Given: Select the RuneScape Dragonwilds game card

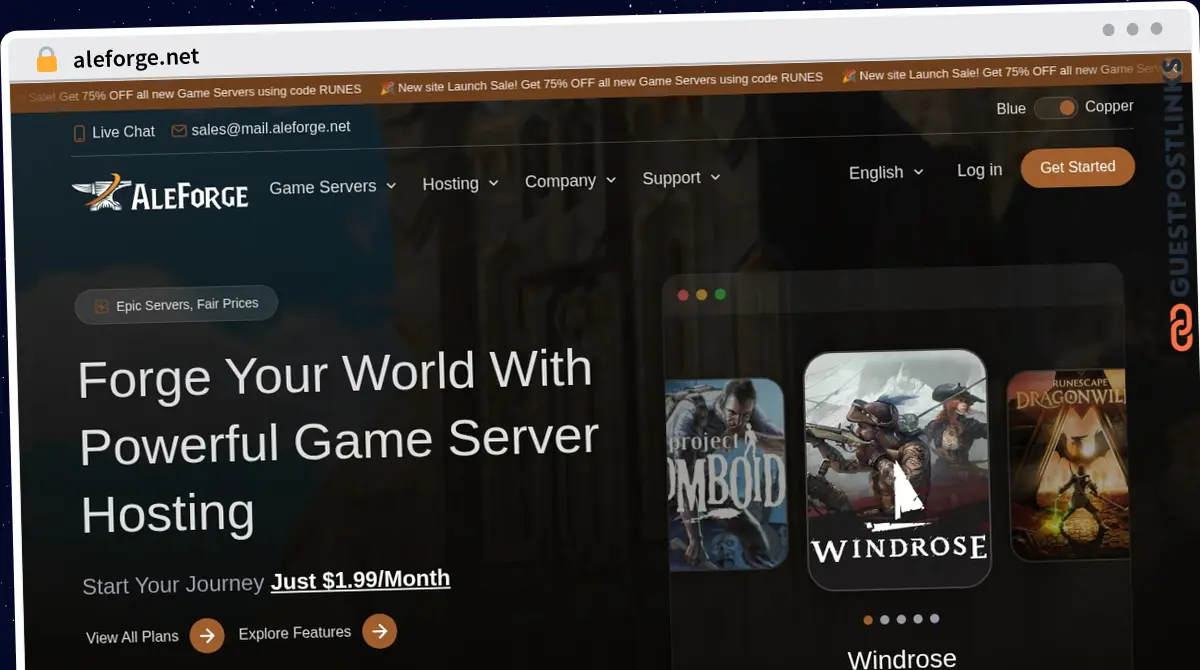Looking at the screenshot, I should point(1069,465).
